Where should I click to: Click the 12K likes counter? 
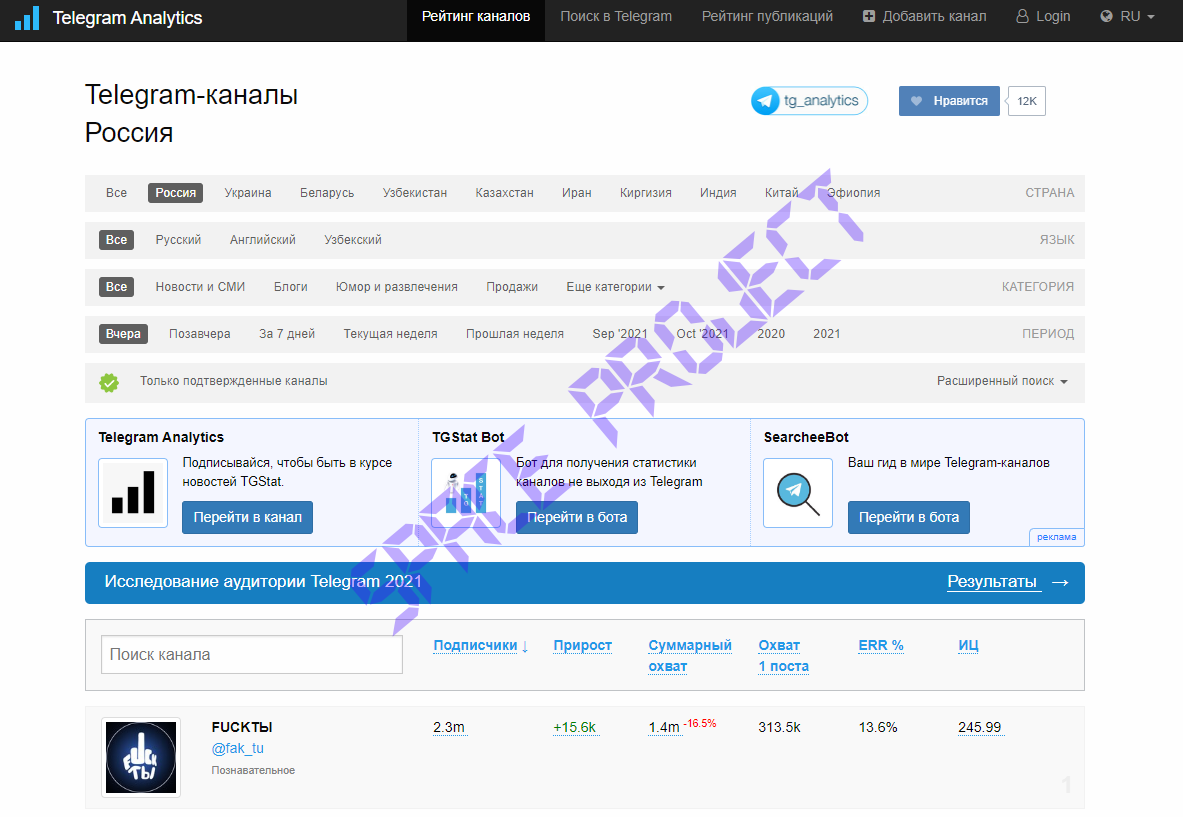1027,101
